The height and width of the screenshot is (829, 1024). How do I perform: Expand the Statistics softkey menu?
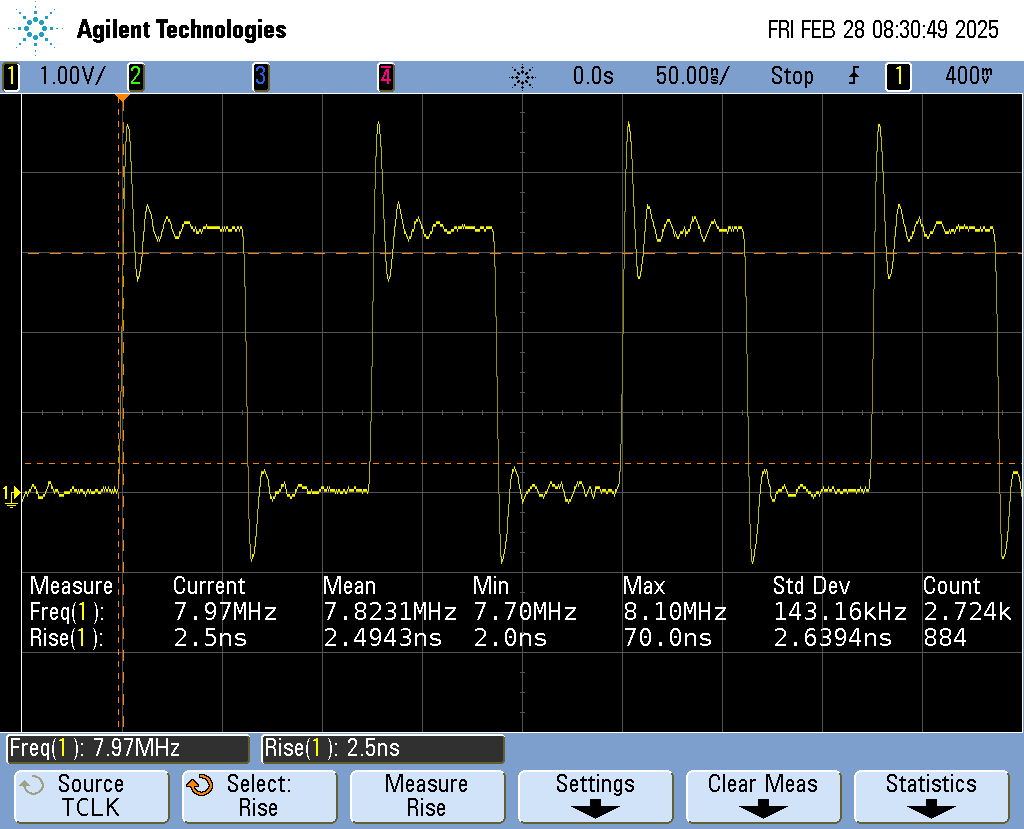[x=931, y=795]
